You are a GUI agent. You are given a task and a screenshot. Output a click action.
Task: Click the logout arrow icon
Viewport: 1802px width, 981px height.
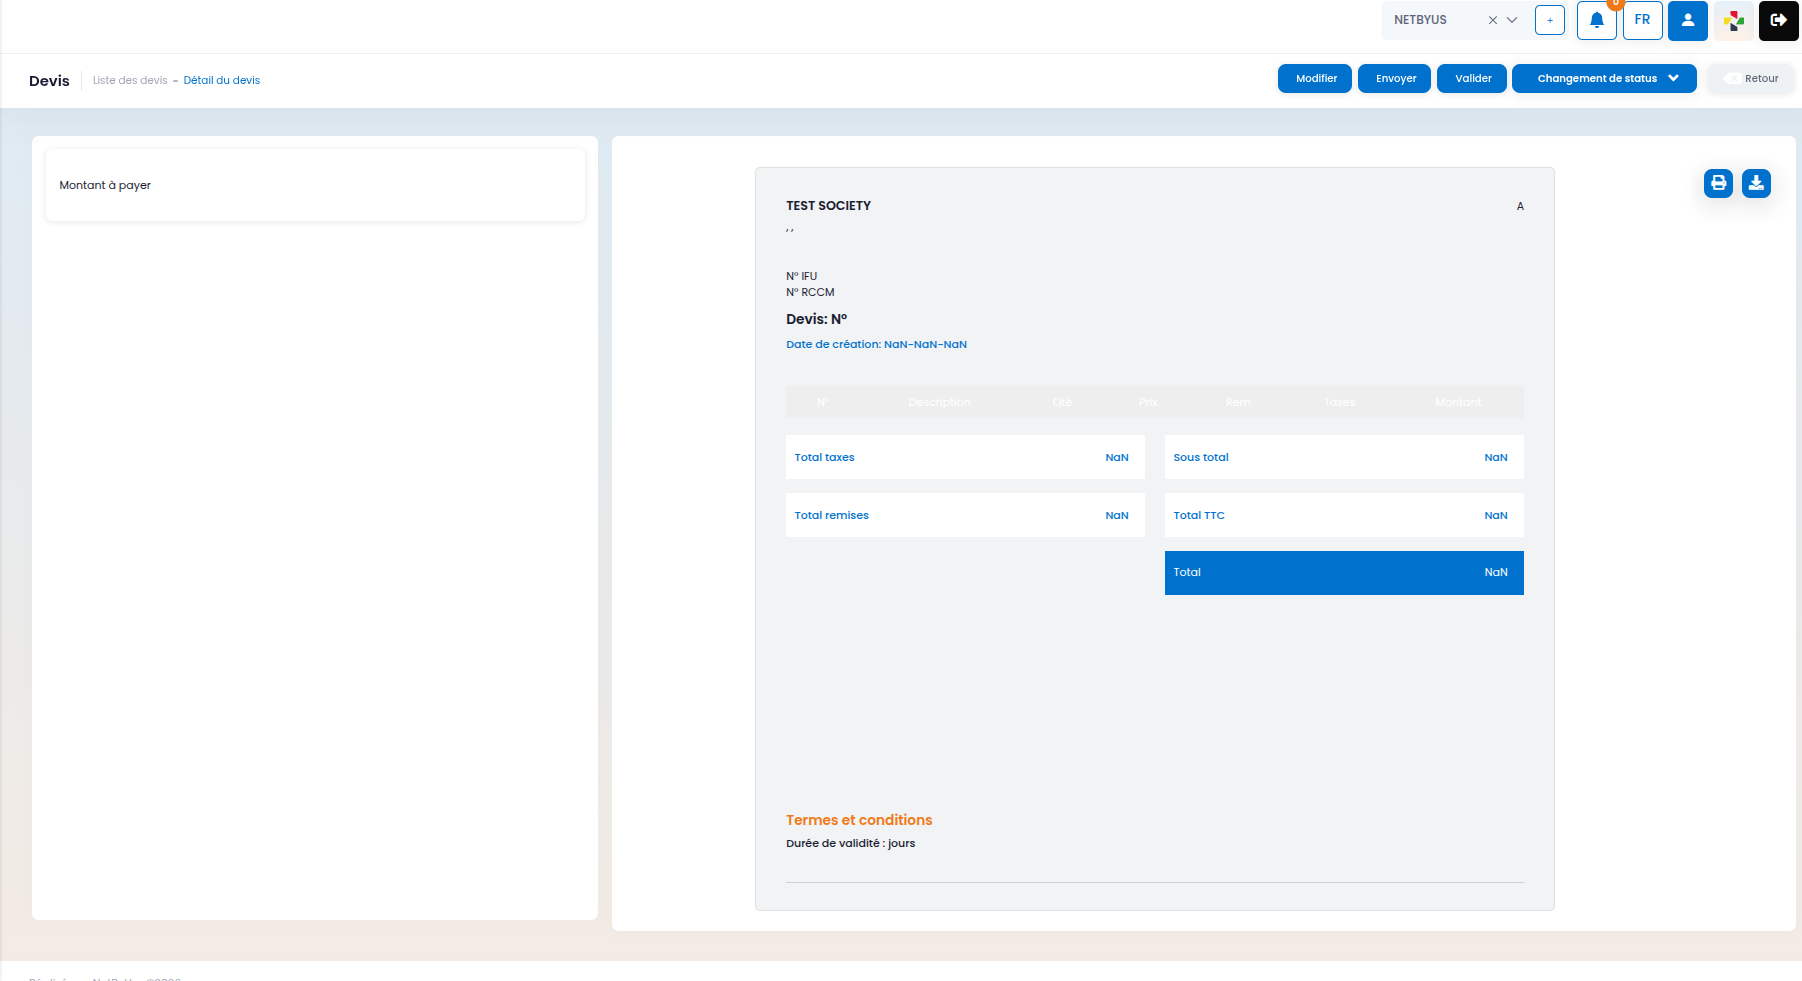pyautogui.click(x=1778, y=21)
